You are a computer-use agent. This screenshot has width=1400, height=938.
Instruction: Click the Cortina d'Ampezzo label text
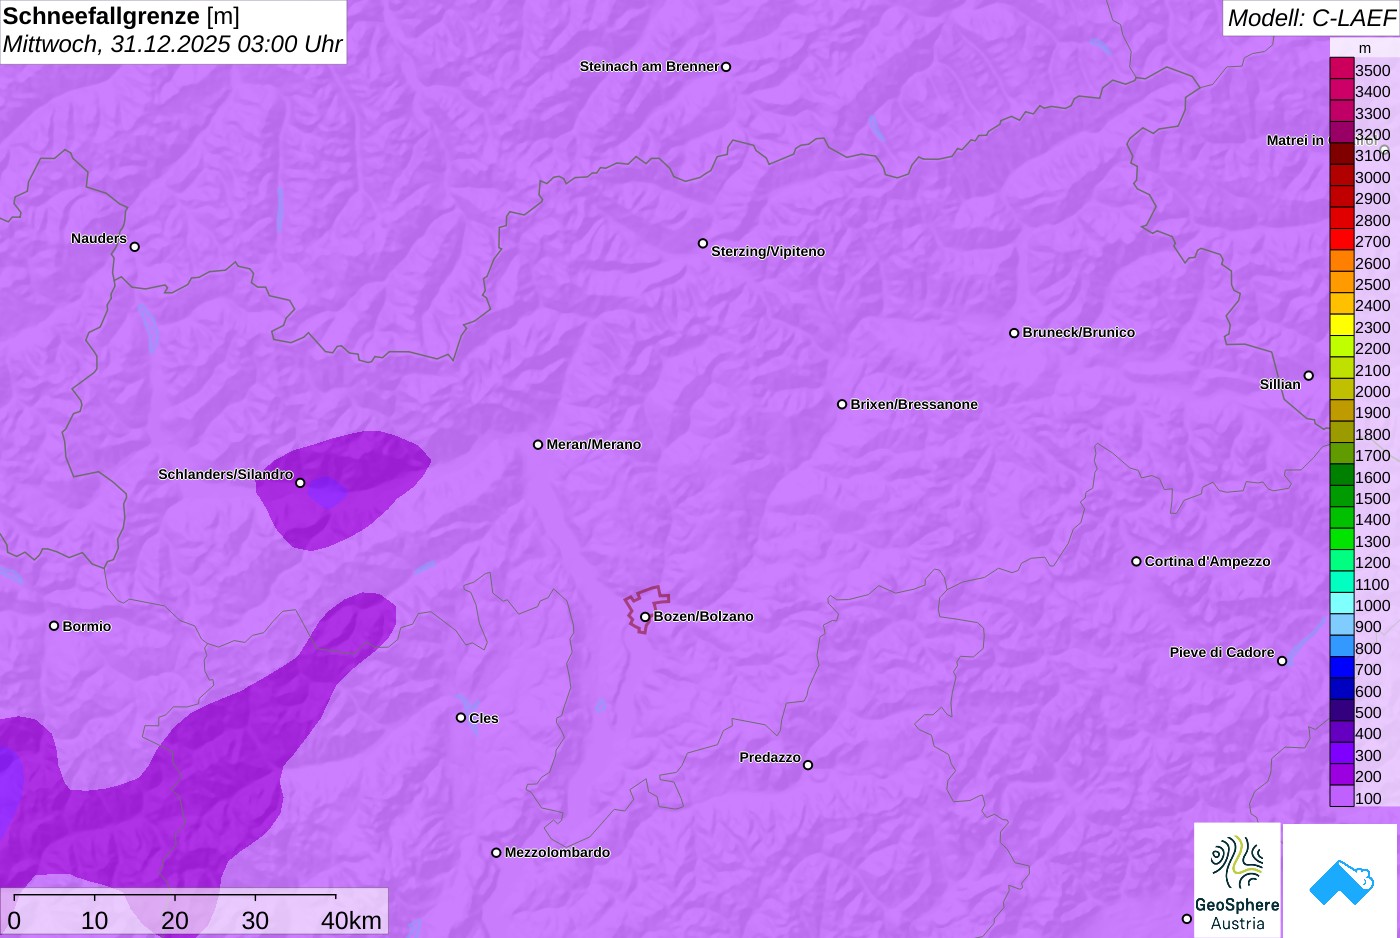1208,562
